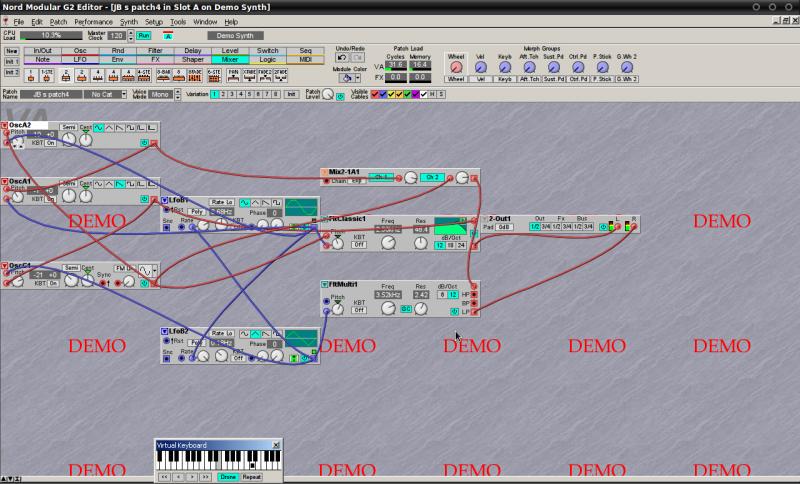Click the Run button
The image size is (800, 484).
point(143,36)
